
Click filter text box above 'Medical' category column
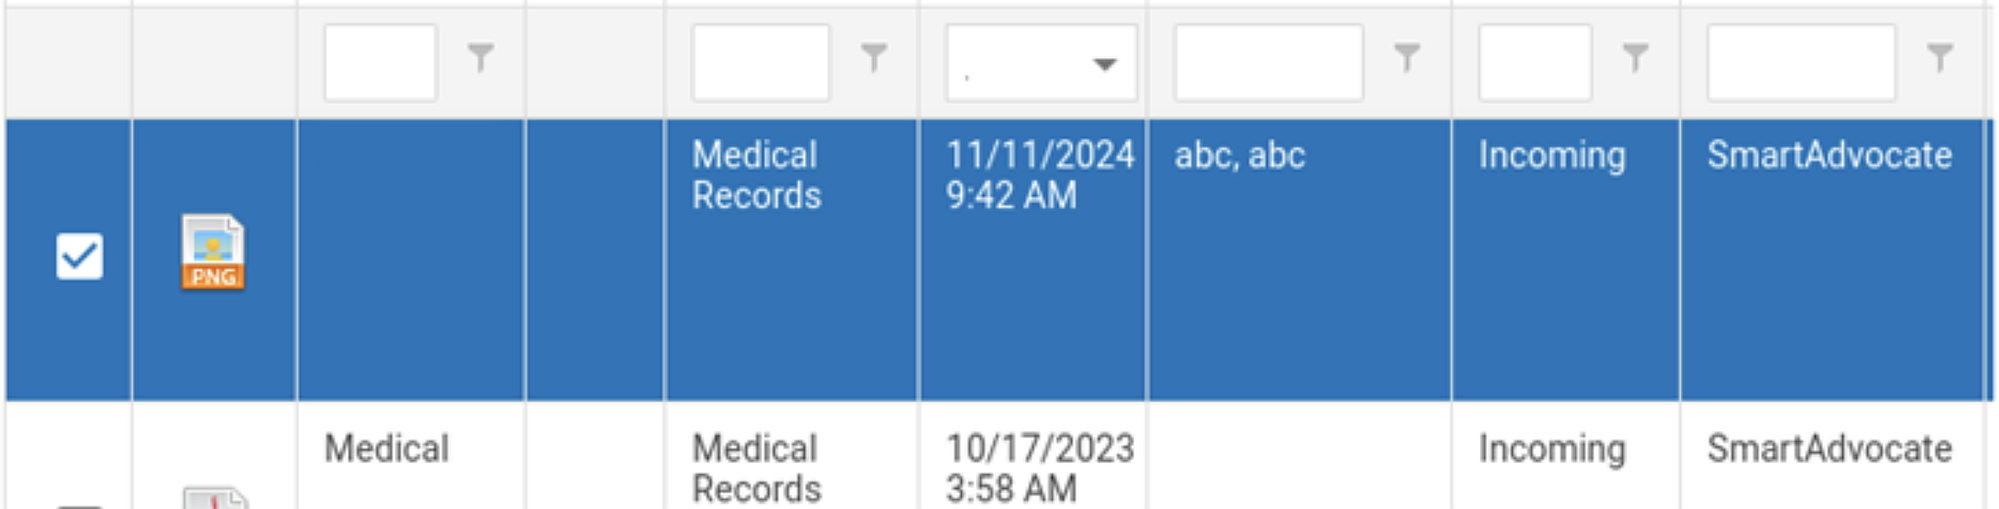380,63
